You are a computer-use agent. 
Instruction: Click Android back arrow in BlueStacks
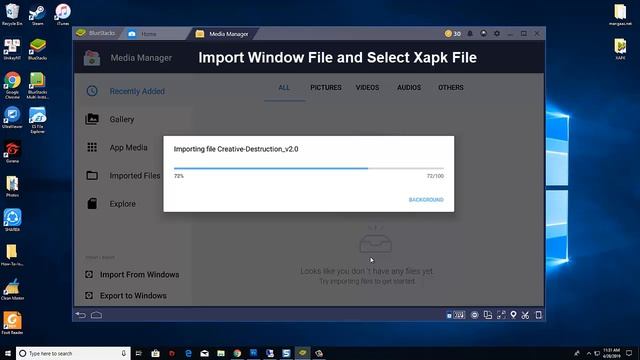pos(81,315)
